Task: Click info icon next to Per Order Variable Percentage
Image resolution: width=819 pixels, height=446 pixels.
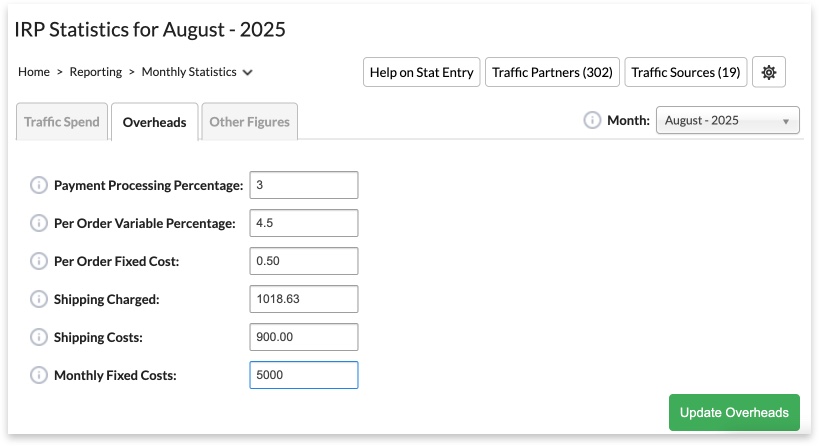Action: click(x=39, y=223)
